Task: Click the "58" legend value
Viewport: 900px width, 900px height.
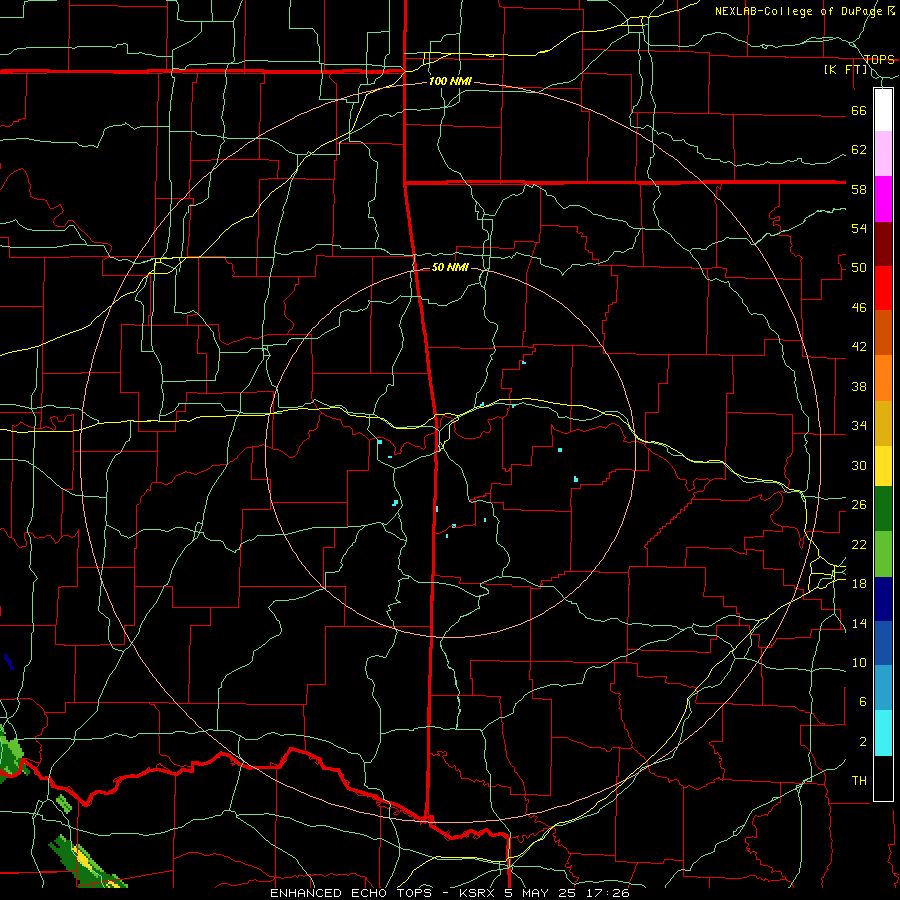Action: point(859,189)
